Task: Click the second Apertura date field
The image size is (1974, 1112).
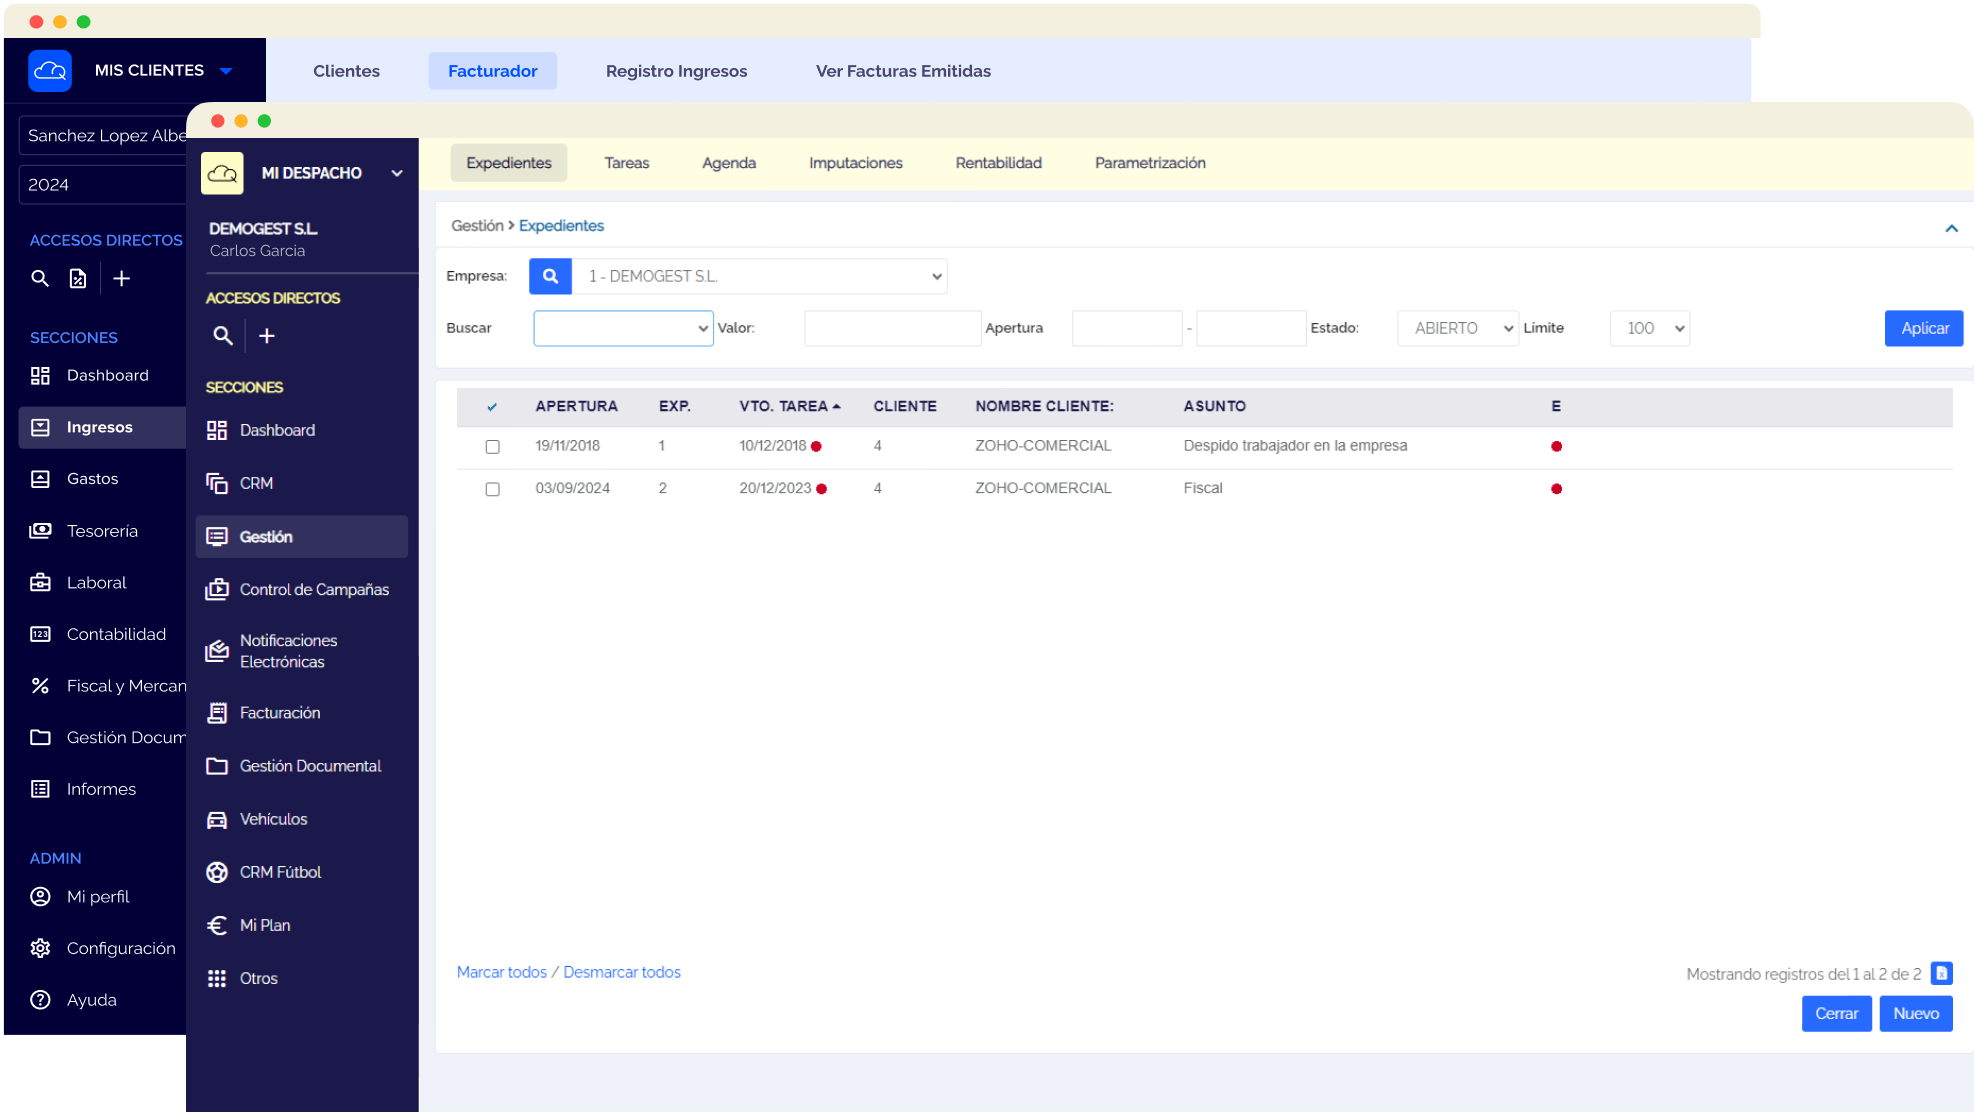Action: [1251, 328]
